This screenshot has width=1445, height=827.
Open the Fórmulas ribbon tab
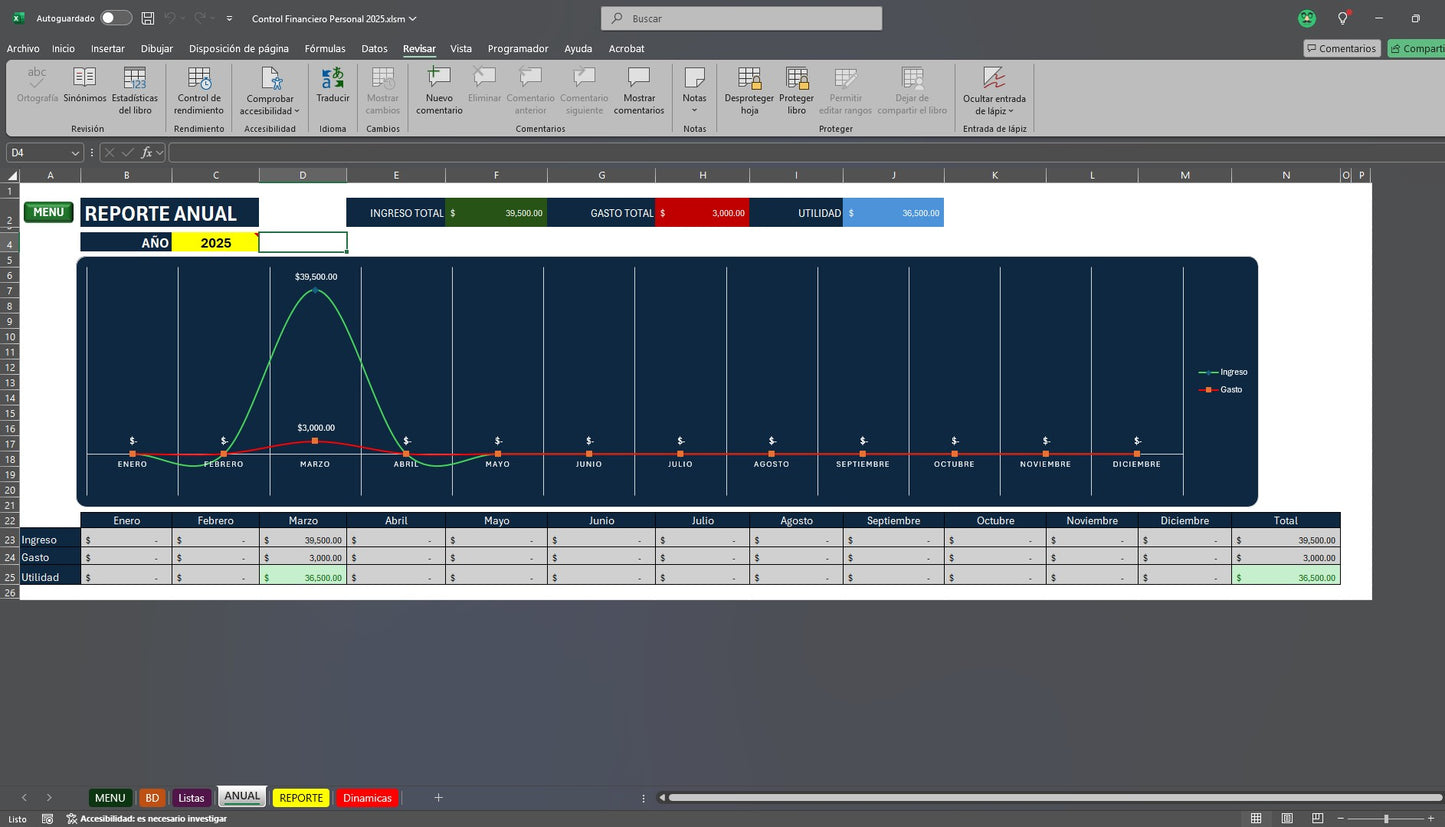pos(325,48)
